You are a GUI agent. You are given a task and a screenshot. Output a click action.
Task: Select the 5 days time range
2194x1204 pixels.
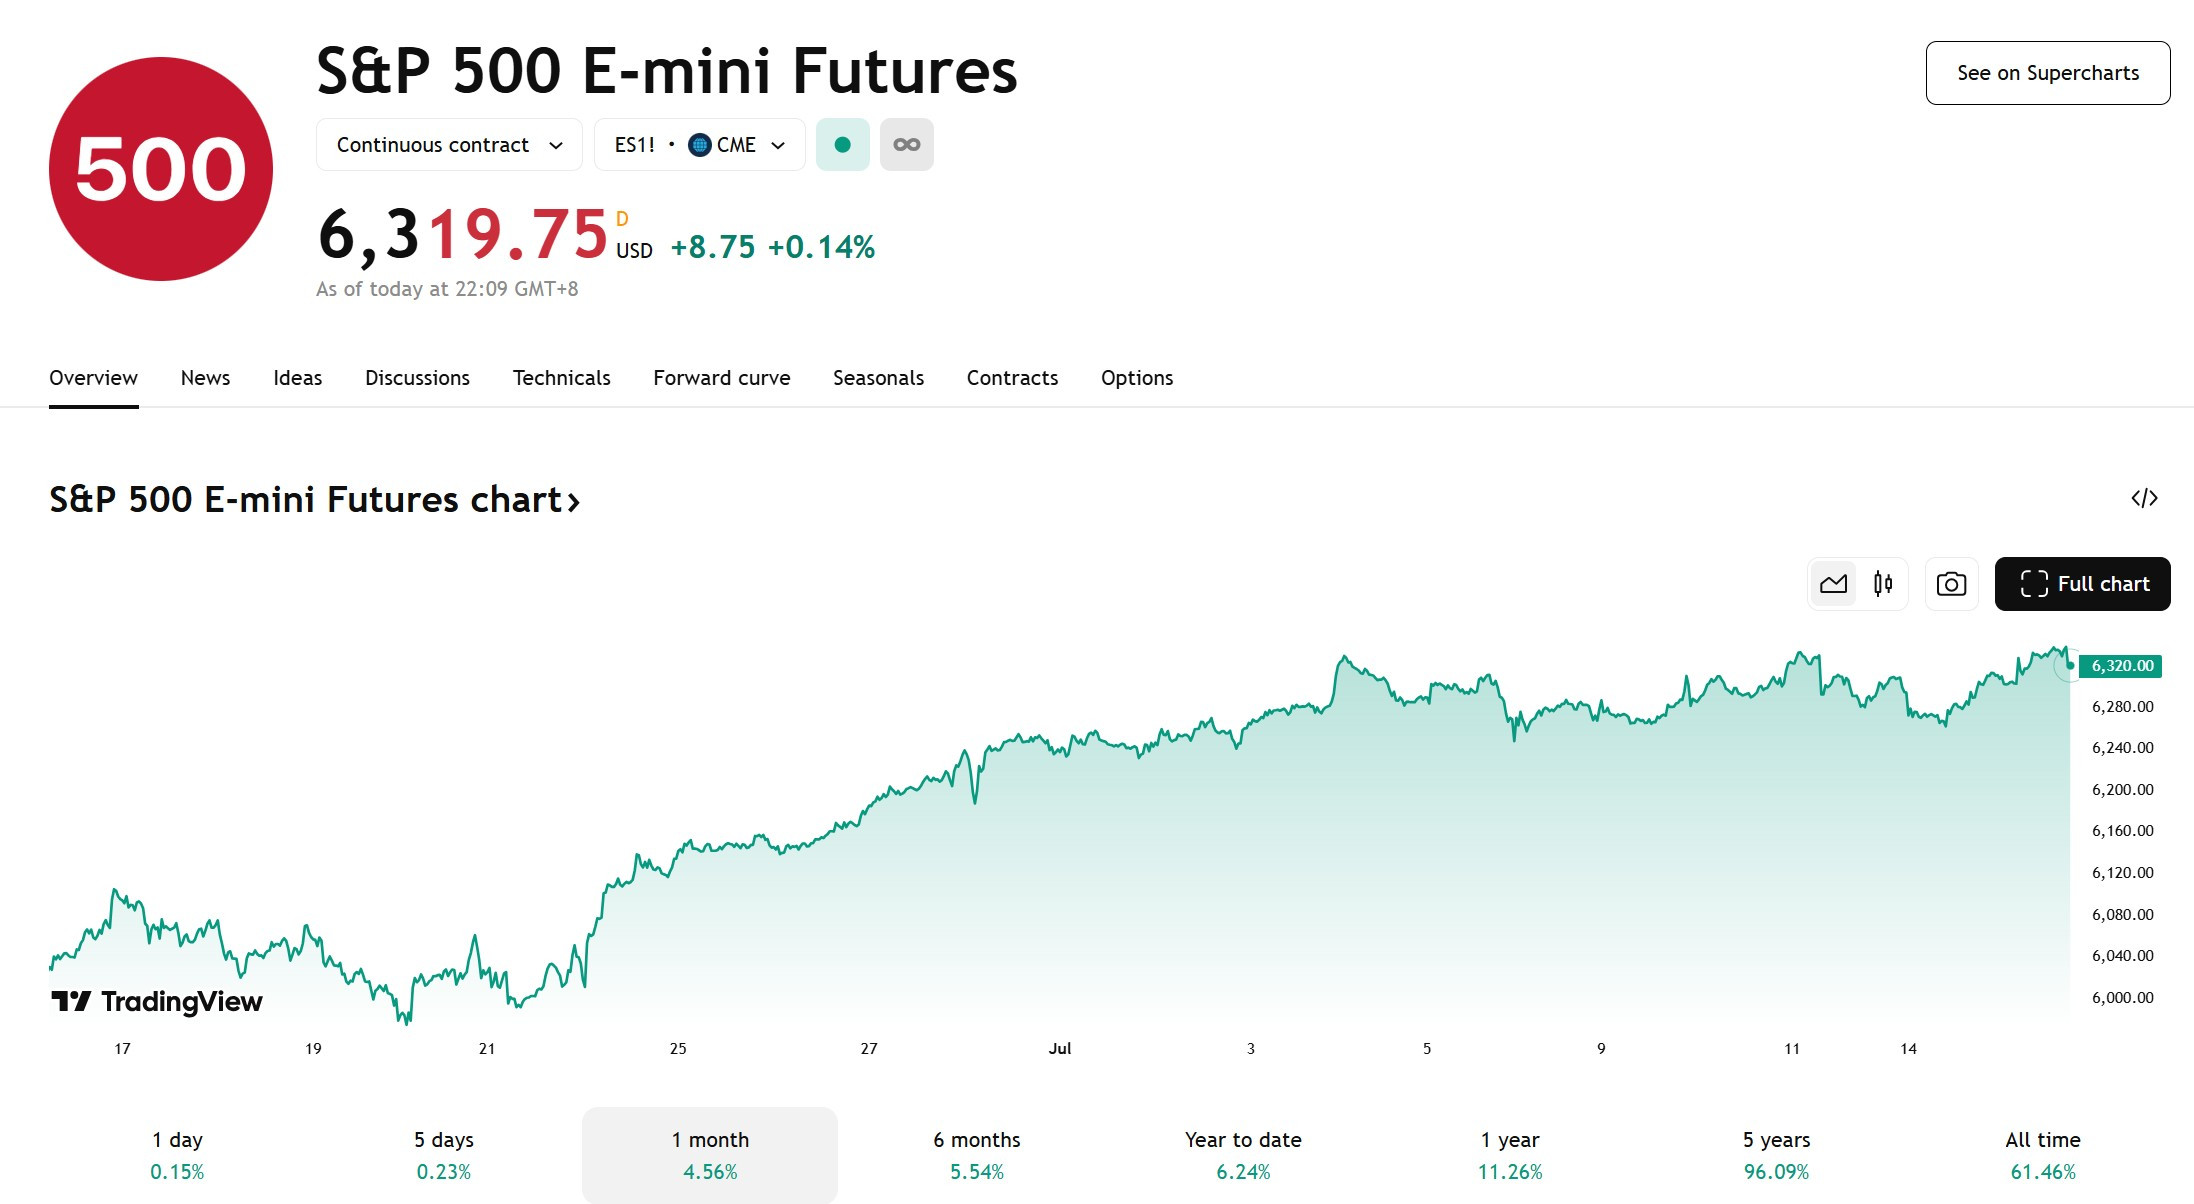click(444, 1155)
